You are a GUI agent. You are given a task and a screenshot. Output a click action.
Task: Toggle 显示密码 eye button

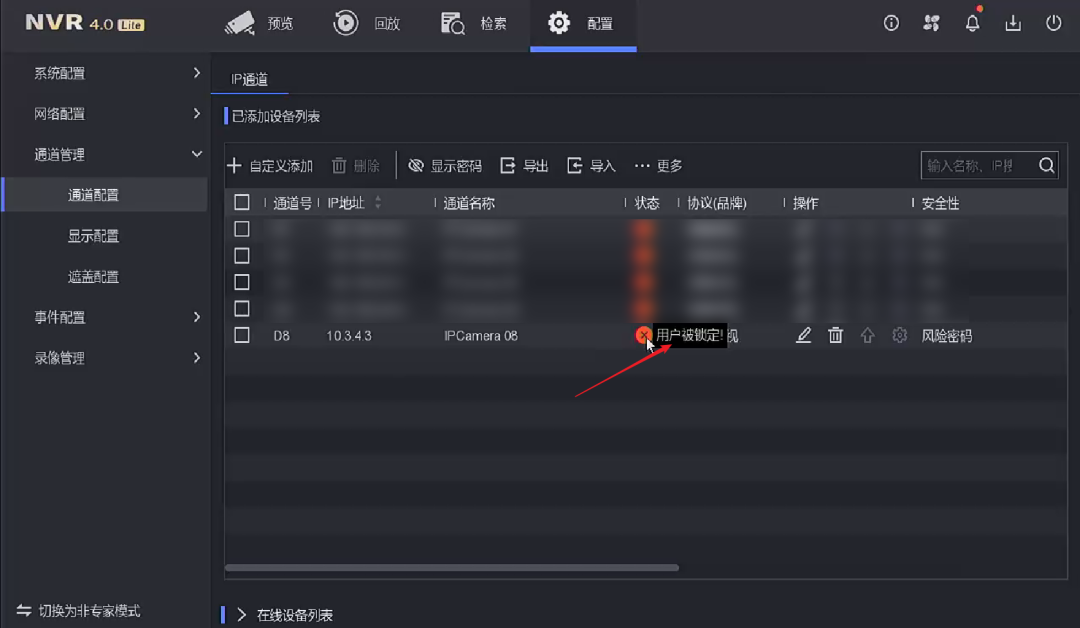tap(445, 166)
